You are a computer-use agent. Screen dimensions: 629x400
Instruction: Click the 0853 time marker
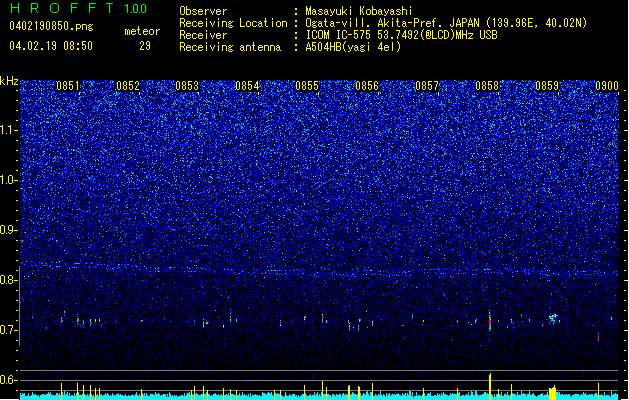187,86
